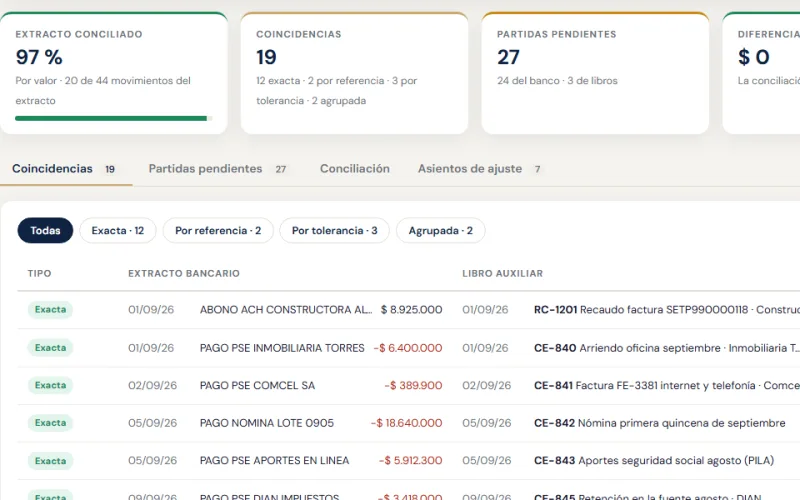Screen dimensions: 800x500
Task: Click bank date 02/09/26 on COMCEL row
Action: pyautogui.click(x=153, y=385)
